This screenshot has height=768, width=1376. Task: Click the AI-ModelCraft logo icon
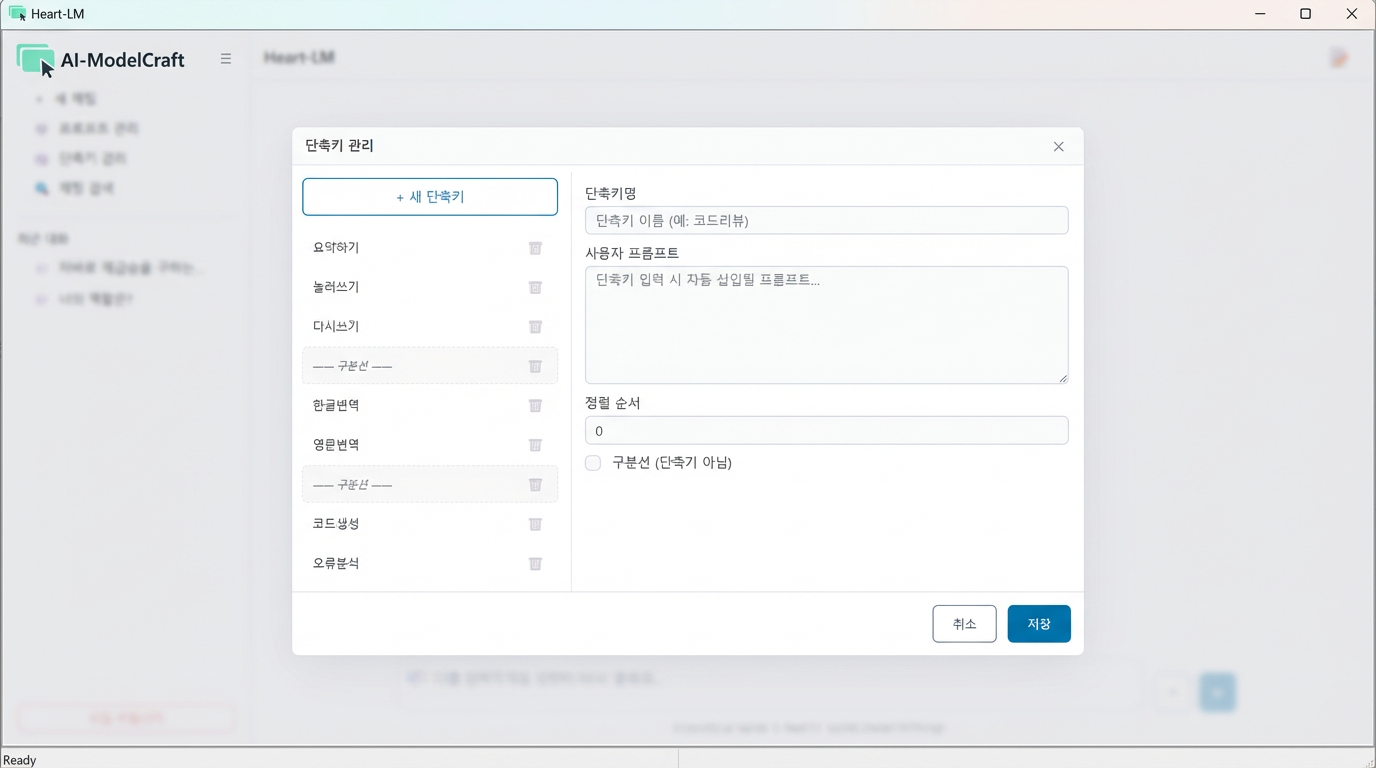pos(35,58)
